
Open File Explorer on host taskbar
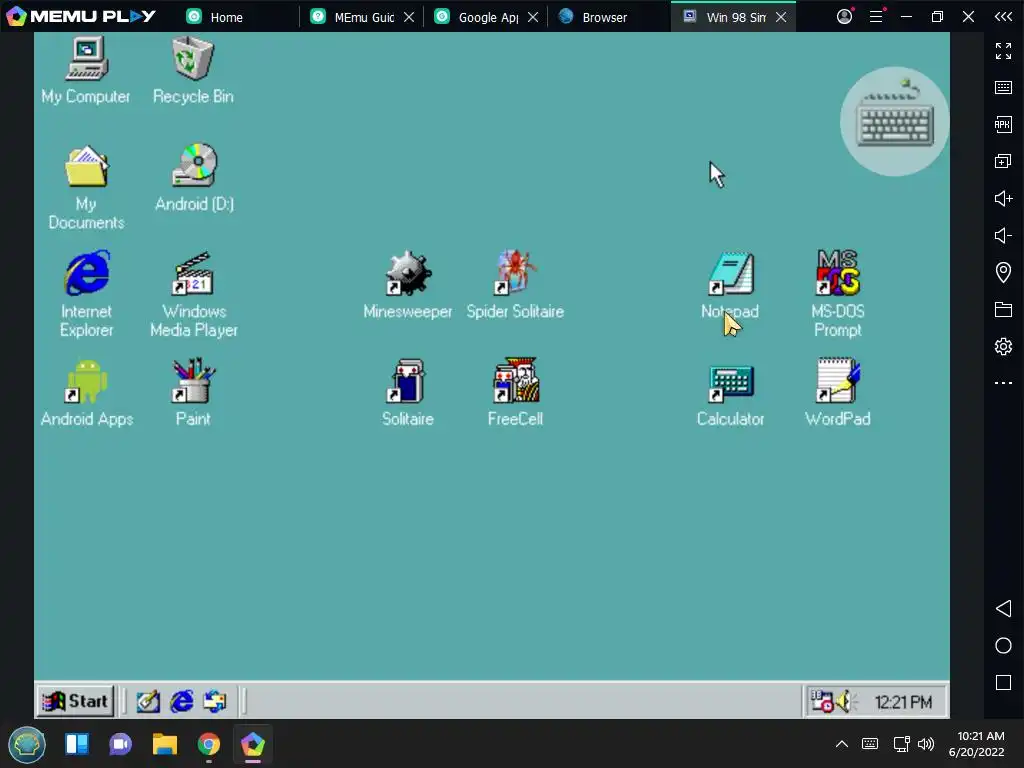[165, 744]
